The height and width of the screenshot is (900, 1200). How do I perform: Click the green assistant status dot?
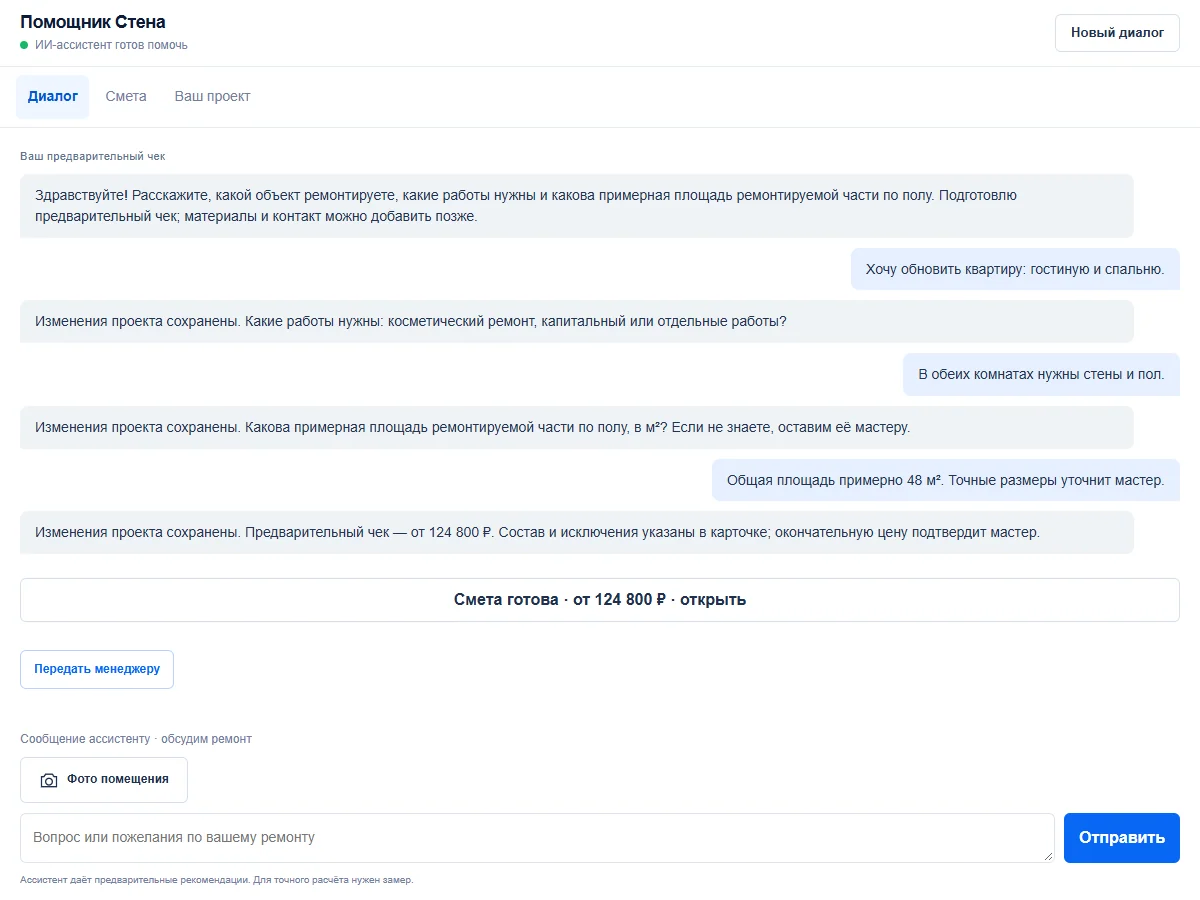[24, 45]
